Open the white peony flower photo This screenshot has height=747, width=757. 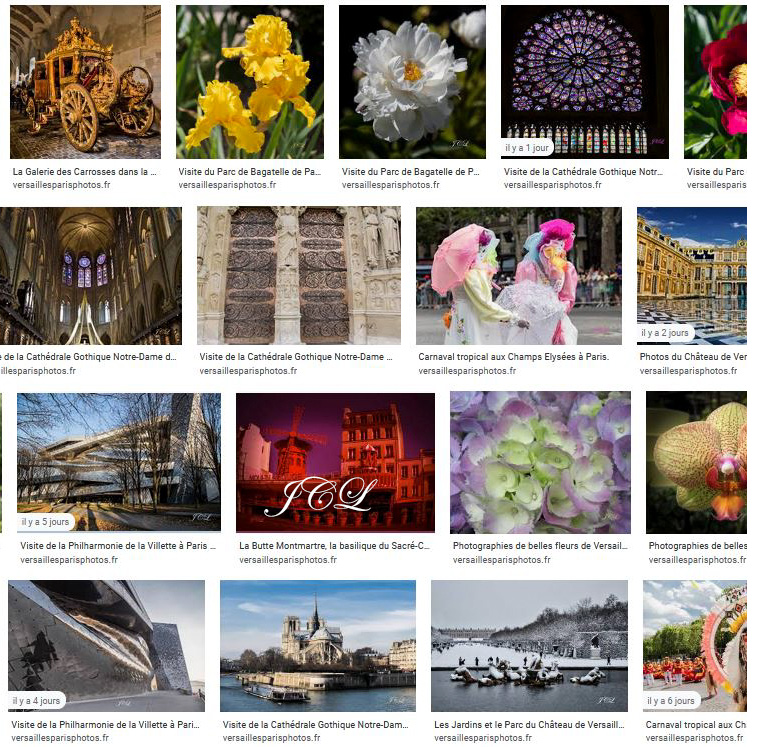pyautogui.click(x=412, y=81)
